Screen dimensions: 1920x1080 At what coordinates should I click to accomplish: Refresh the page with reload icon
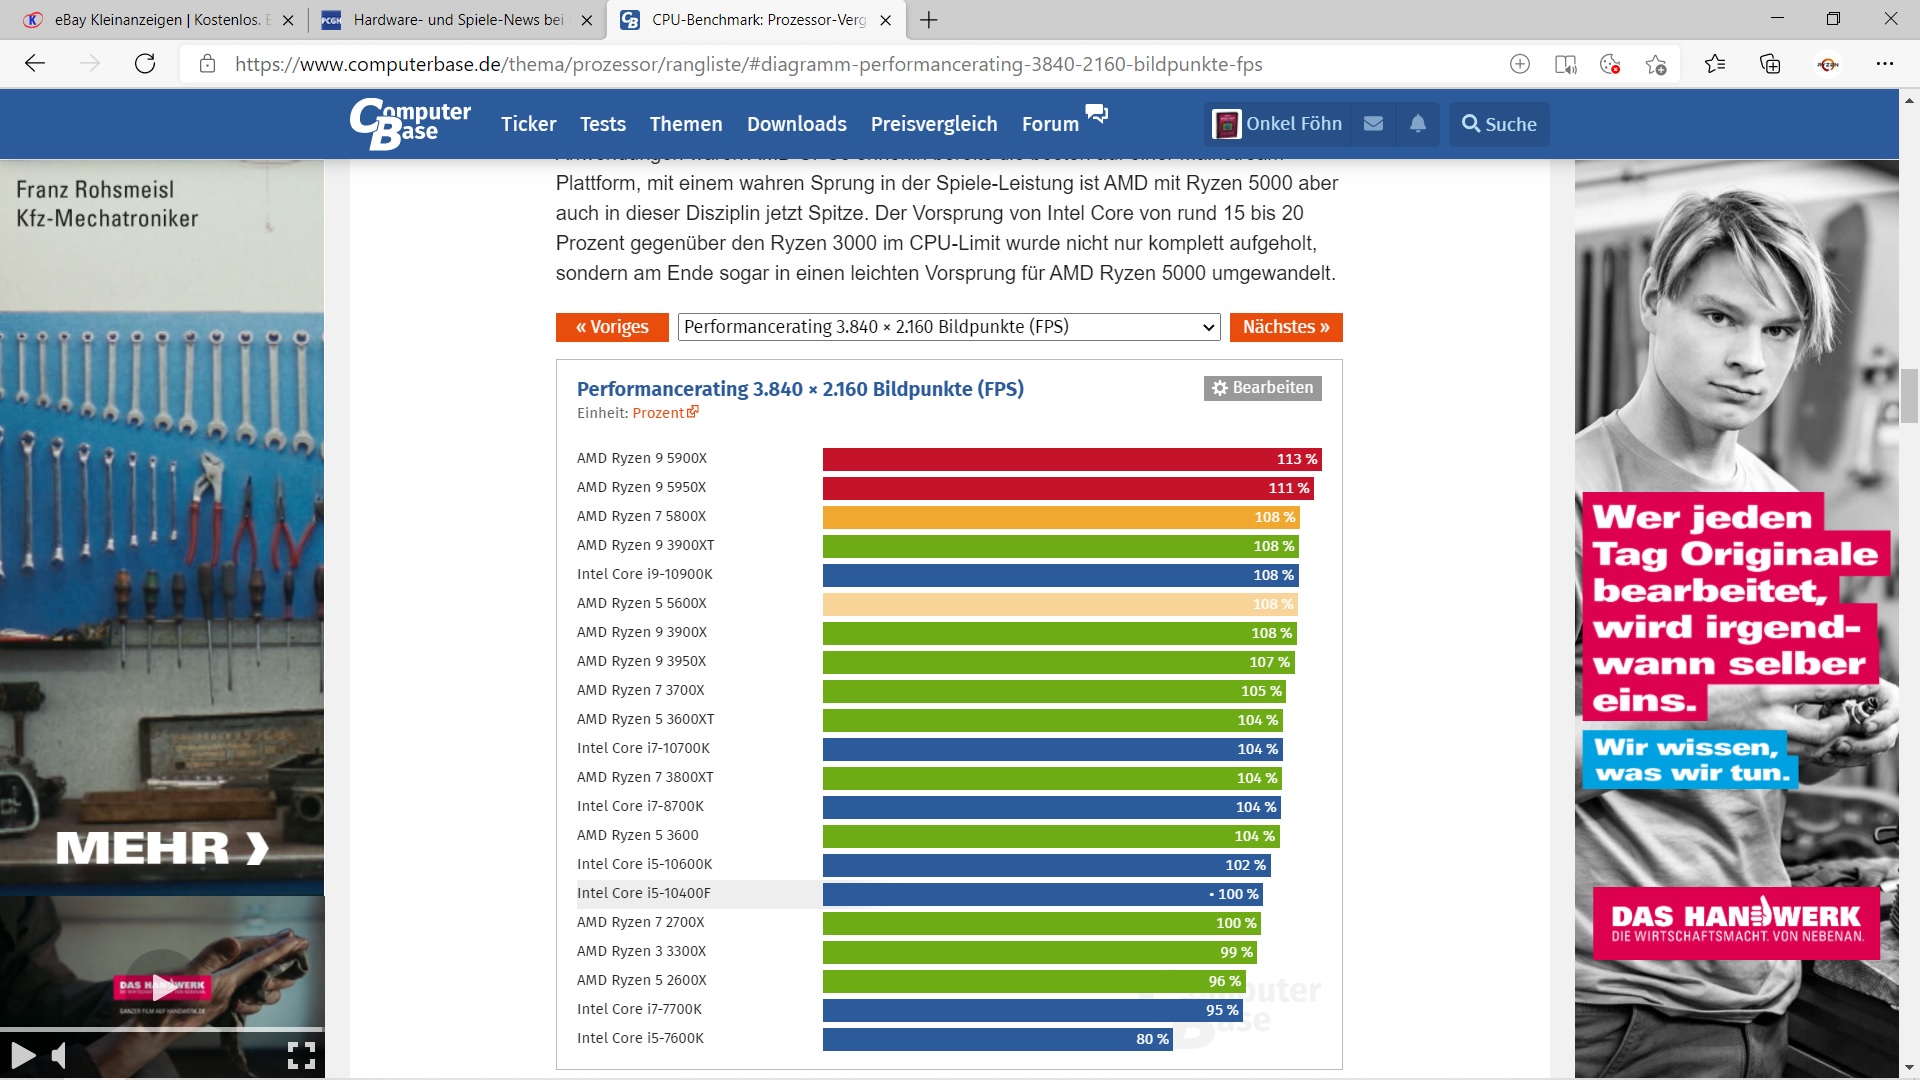pos(145,64)
